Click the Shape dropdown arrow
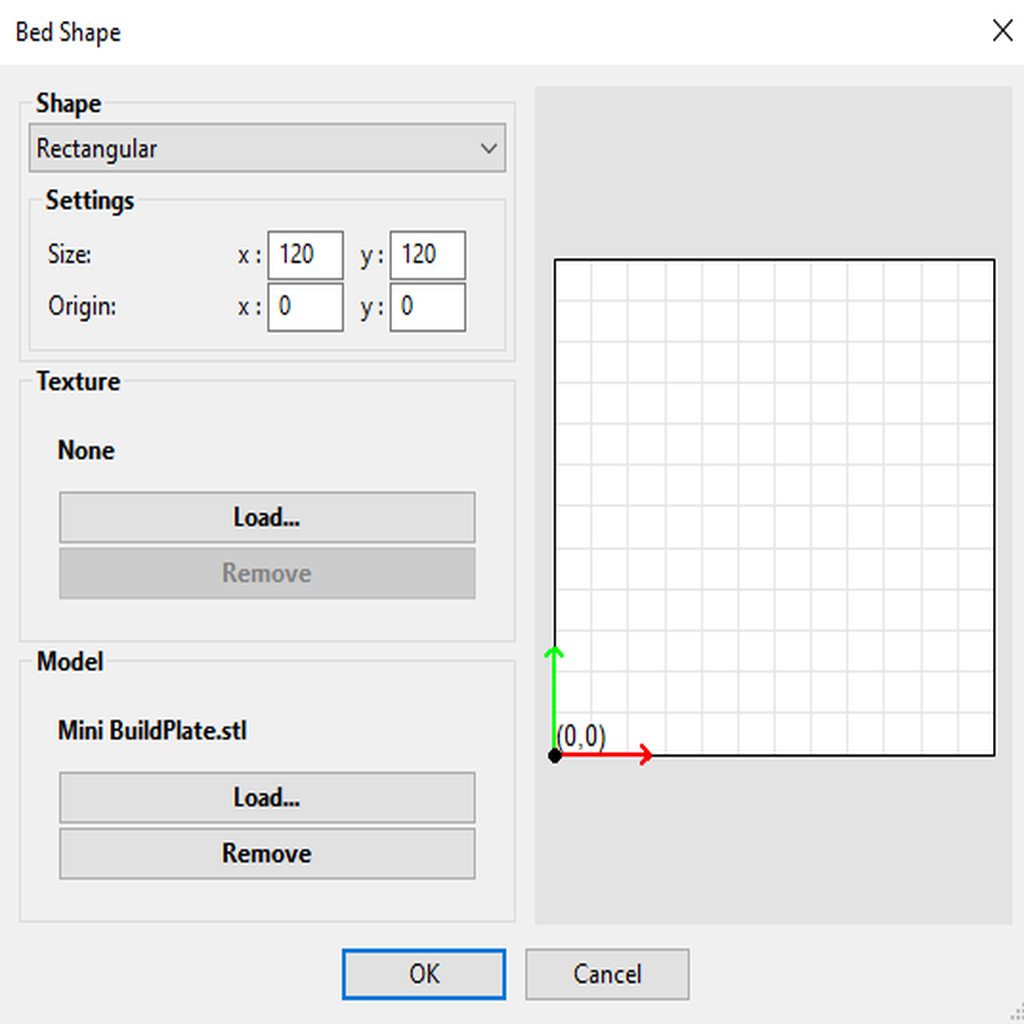Viewport: 1024px width, 1024px height. (489, 148)
